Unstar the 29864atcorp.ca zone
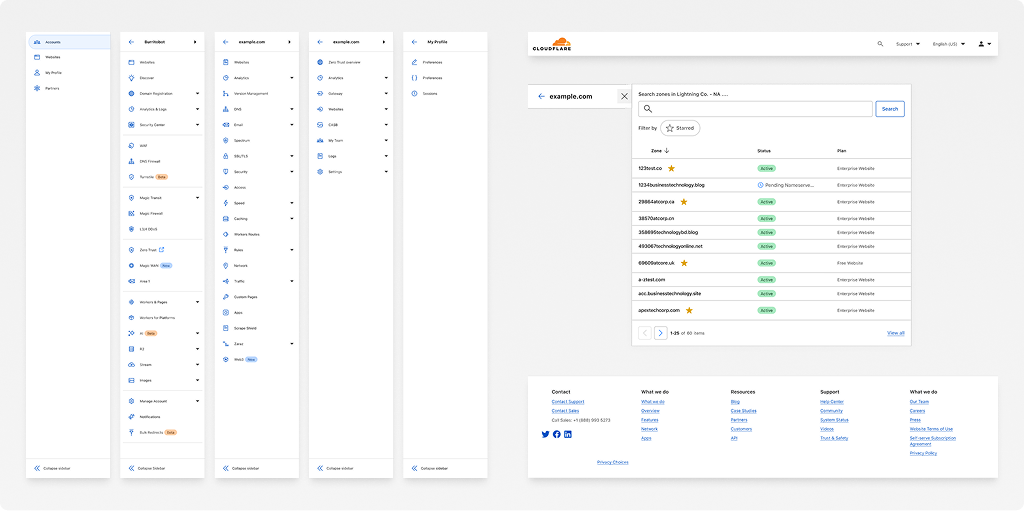Viewport: 1024px width, 511px height. point(684,202)
